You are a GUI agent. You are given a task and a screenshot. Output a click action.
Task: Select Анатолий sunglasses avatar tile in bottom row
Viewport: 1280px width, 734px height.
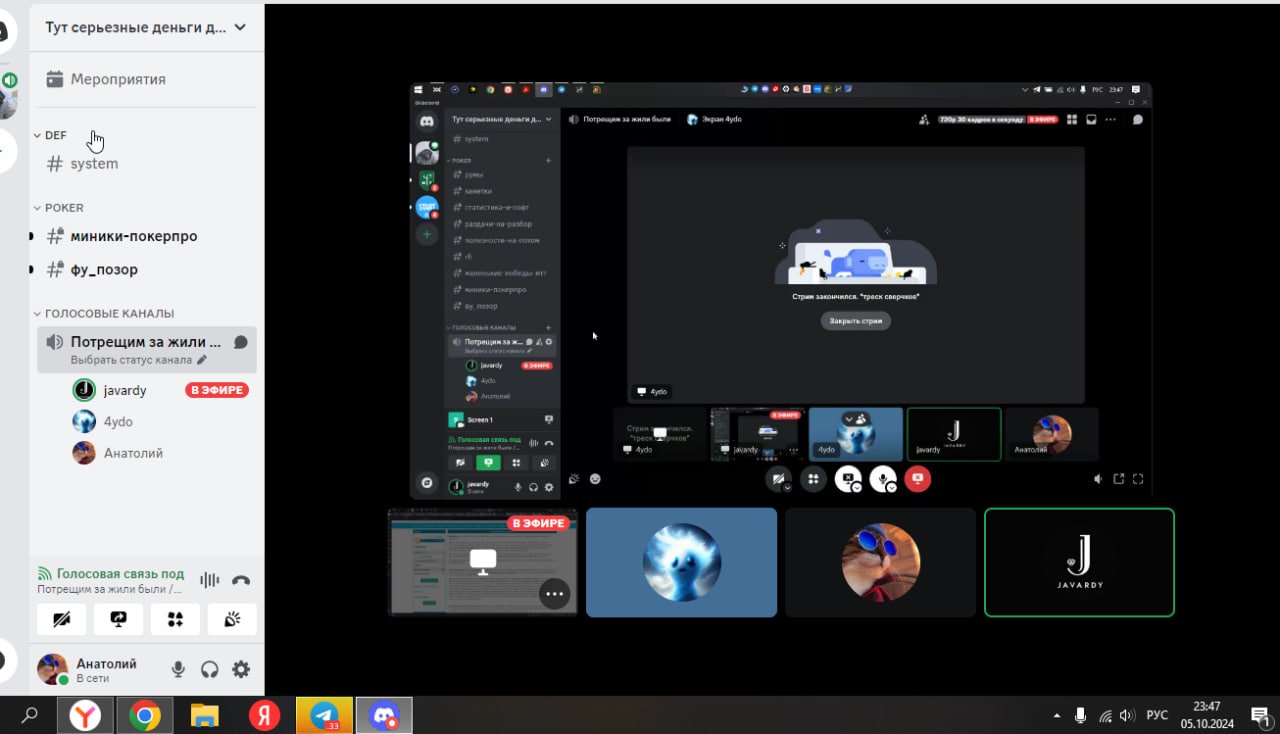[x=880, y=562]
